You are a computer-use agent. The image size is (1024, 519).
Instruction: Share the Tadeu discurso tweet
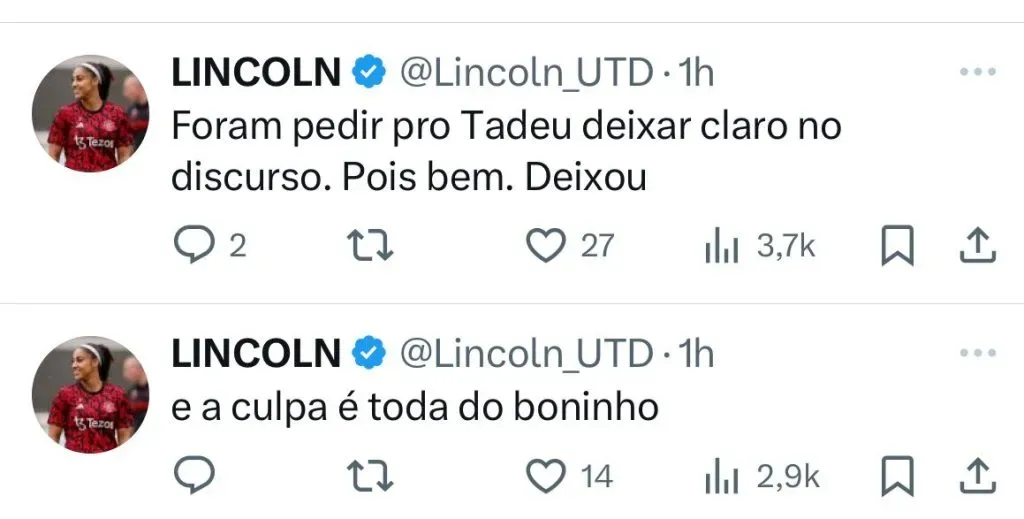[977, 246]
